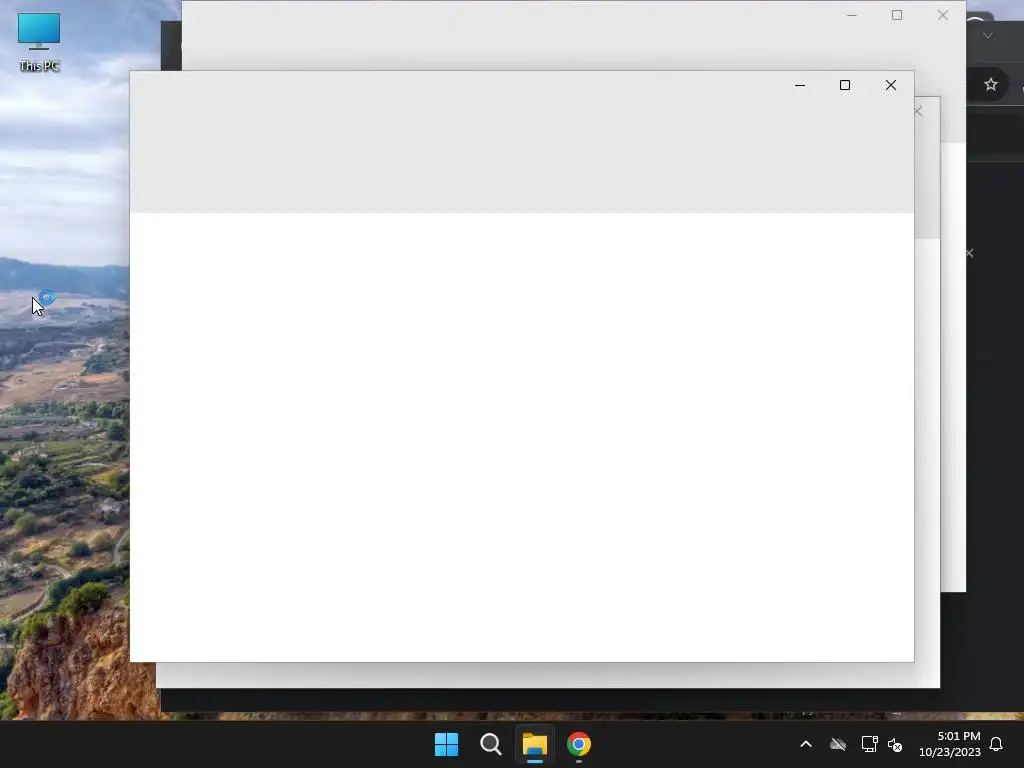Close the middle blank window behind front

(920, 111)
